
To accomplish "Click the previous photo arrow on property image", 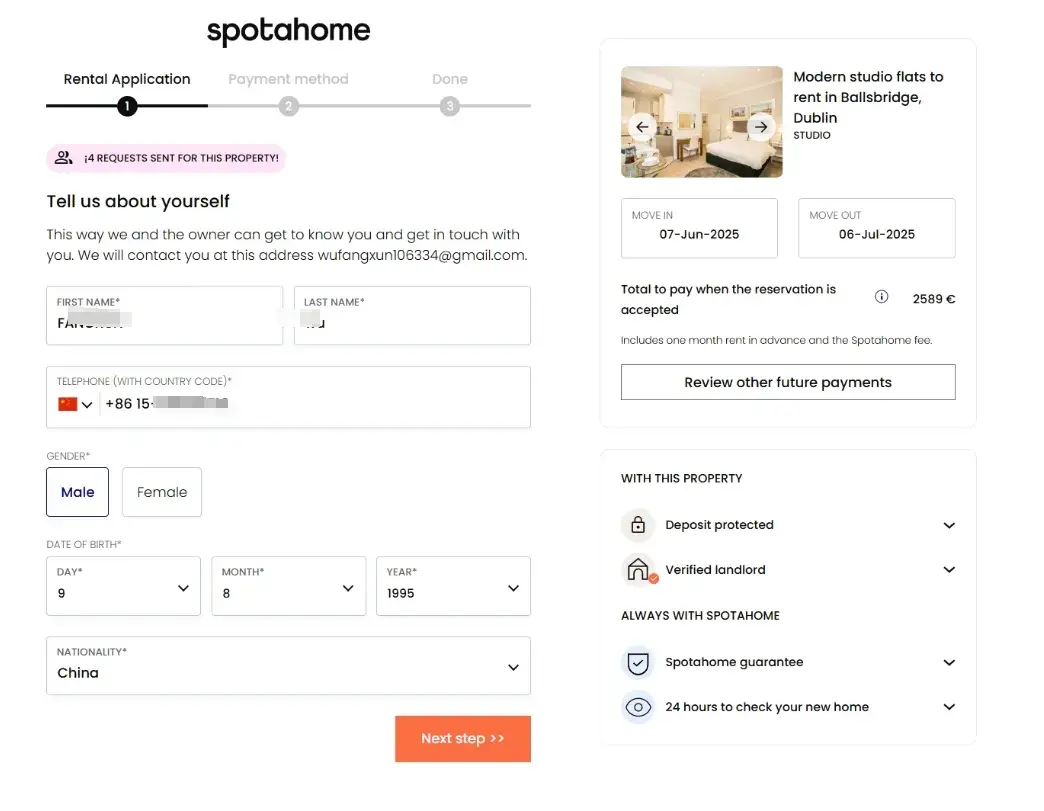I will (x=642, y=127).
